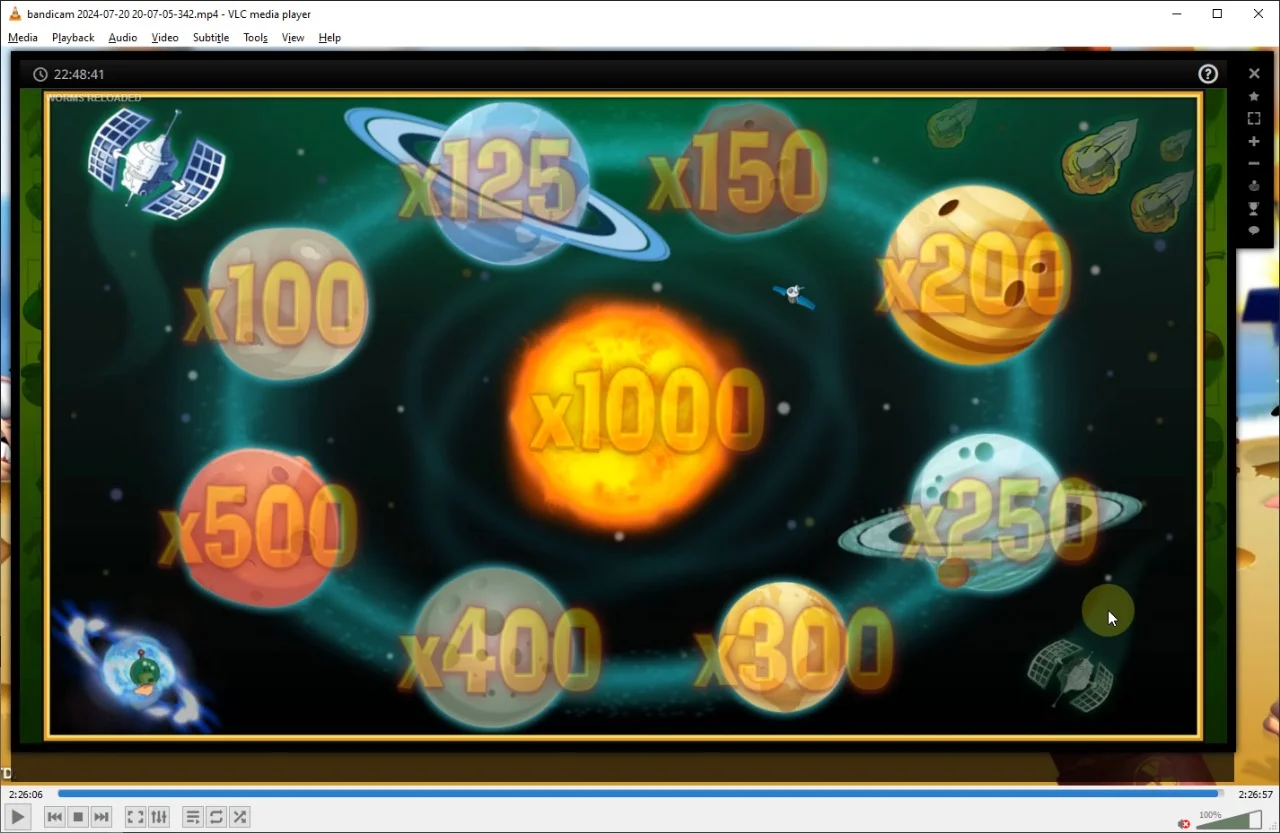Click the trophy icon in sidebar
The width and height of the screenshot is (1280, 833).
[x=1254, y=208]
